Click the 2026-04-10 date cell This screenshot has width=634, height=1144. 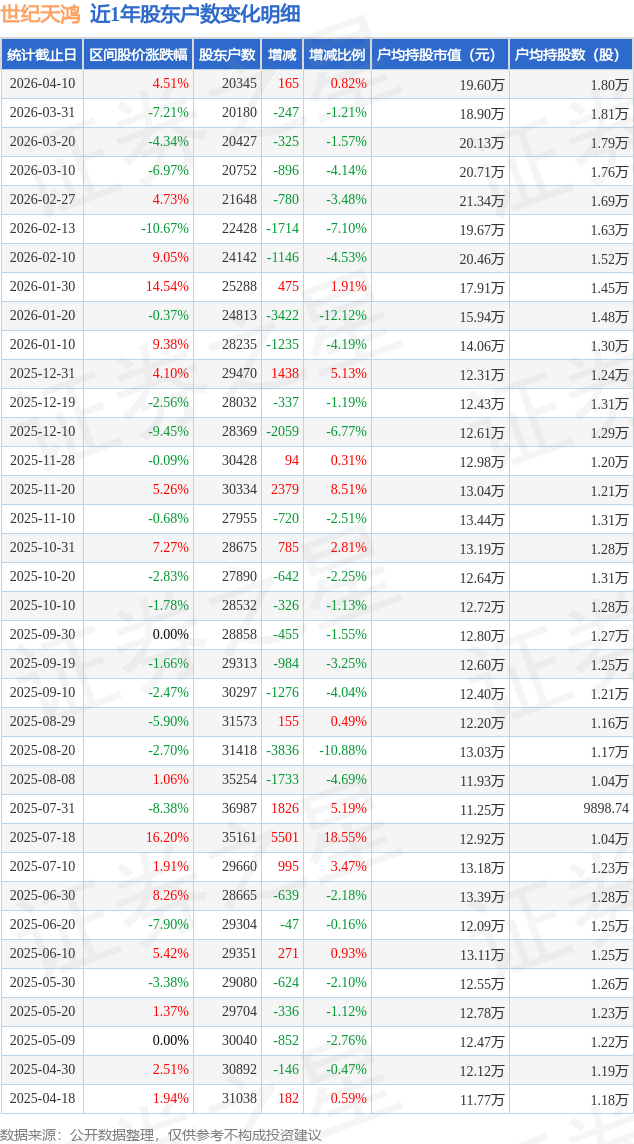click(x=42, y=84)
